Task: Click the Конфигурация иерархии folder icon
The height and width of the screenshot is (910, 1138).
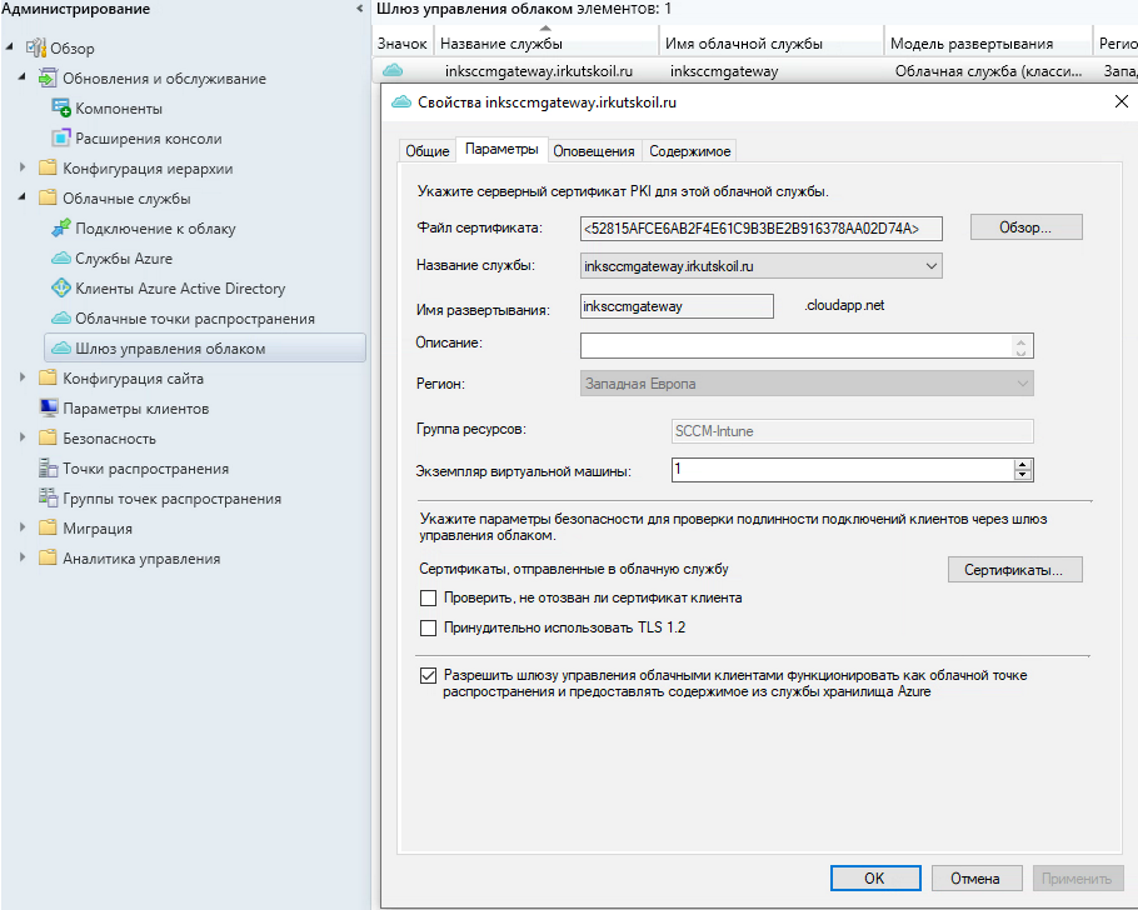Action: (x=48, y=168)
